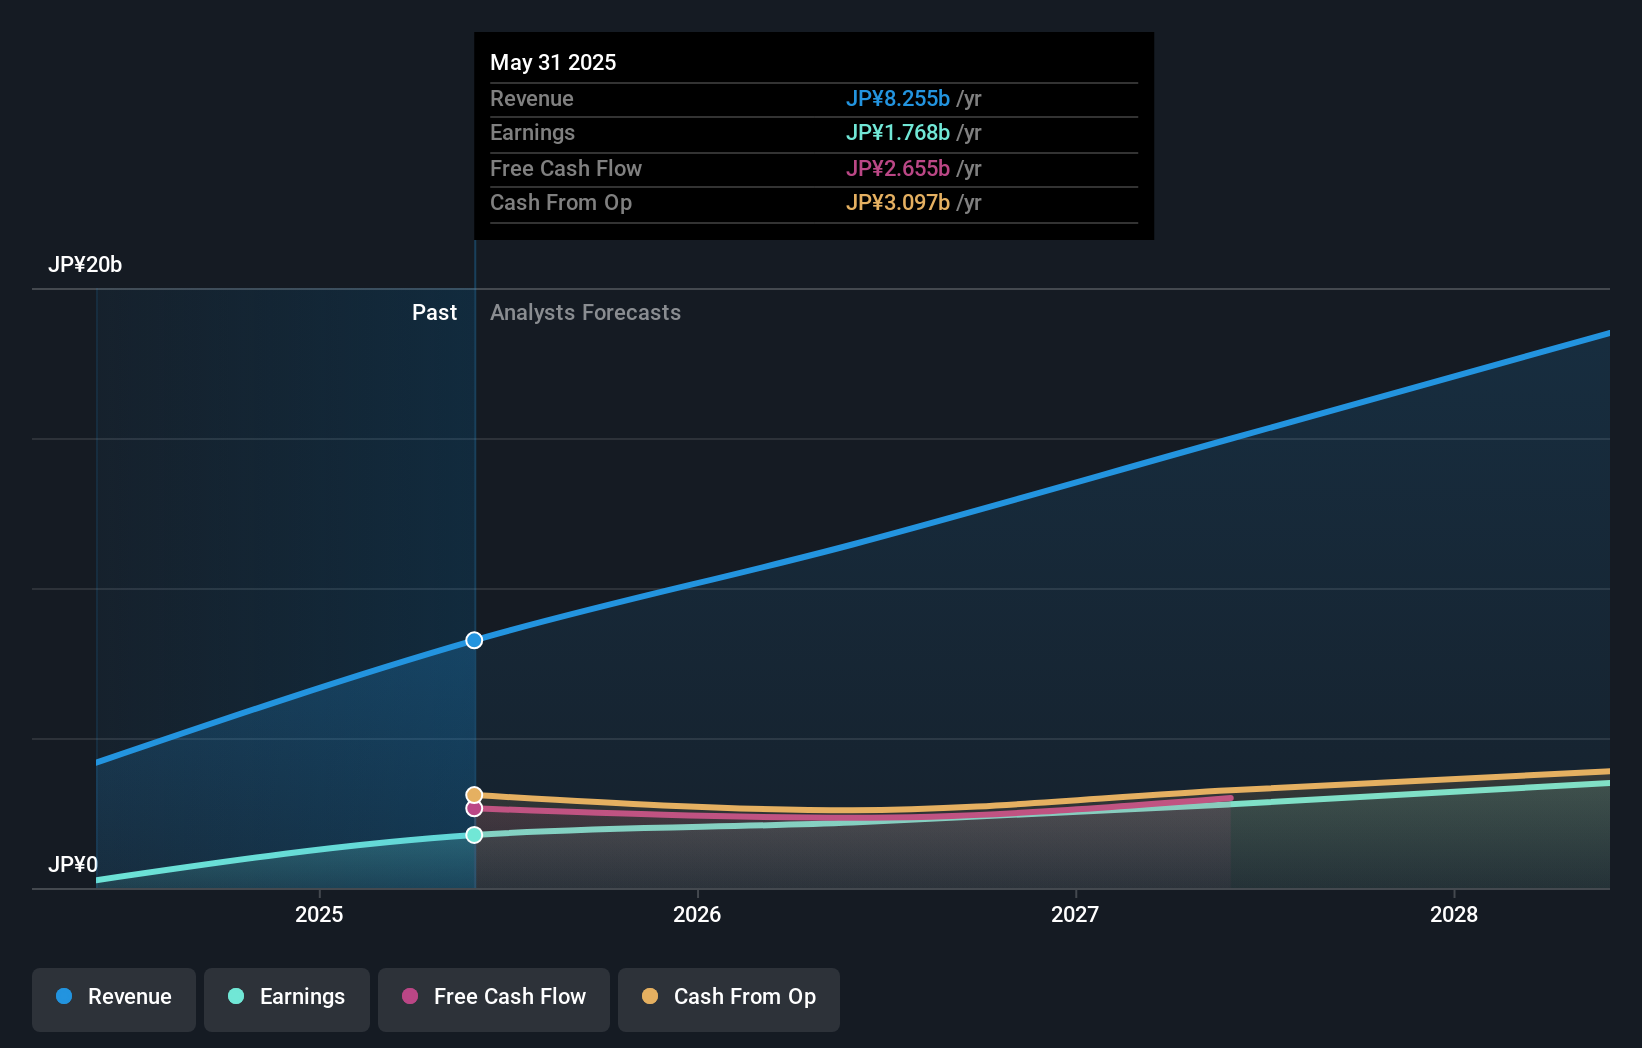Toggle the Free Cash Flow legend button

494,999
